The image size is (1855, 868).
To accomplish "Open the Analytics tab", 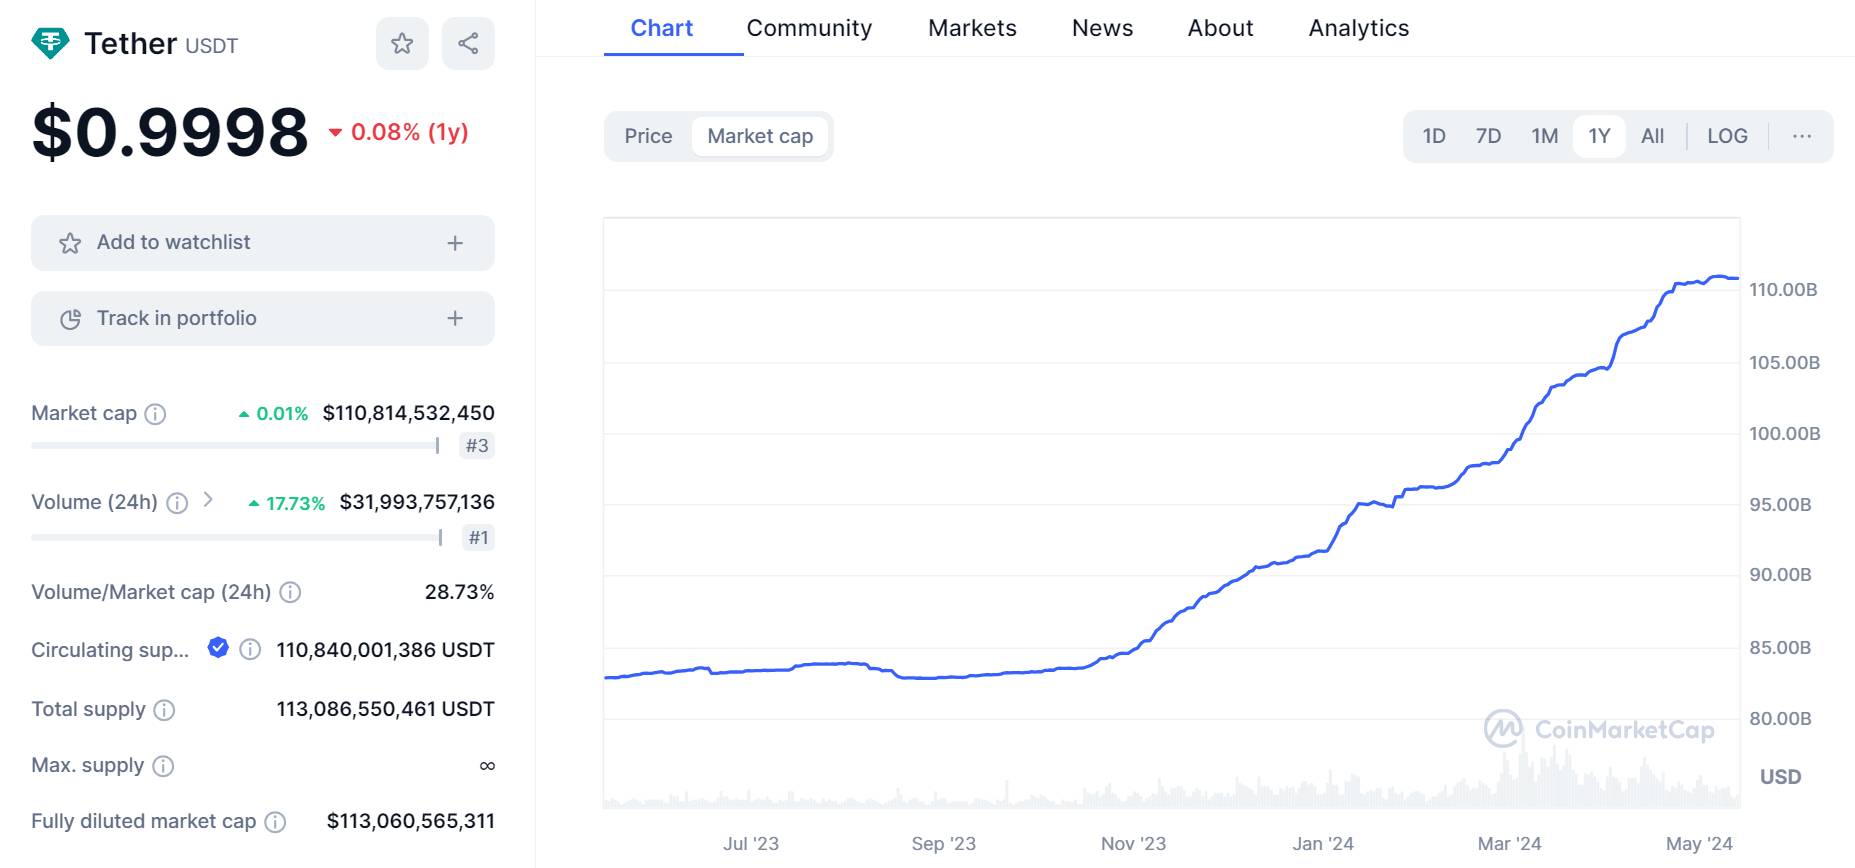I will tap(1358, 28).
